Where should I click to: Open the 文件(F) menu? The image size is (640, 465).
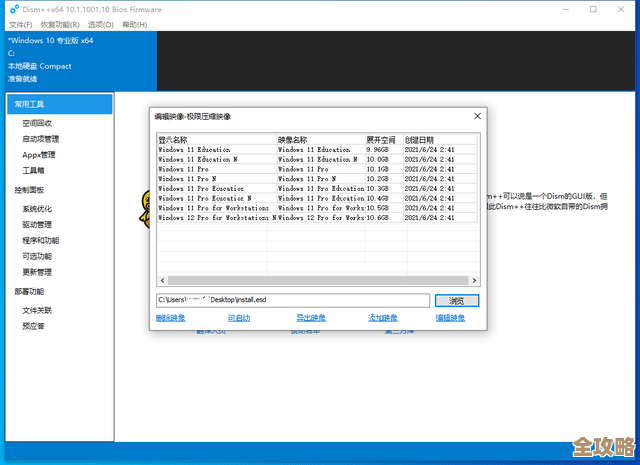pyautogui.click(x=20, y=24)
